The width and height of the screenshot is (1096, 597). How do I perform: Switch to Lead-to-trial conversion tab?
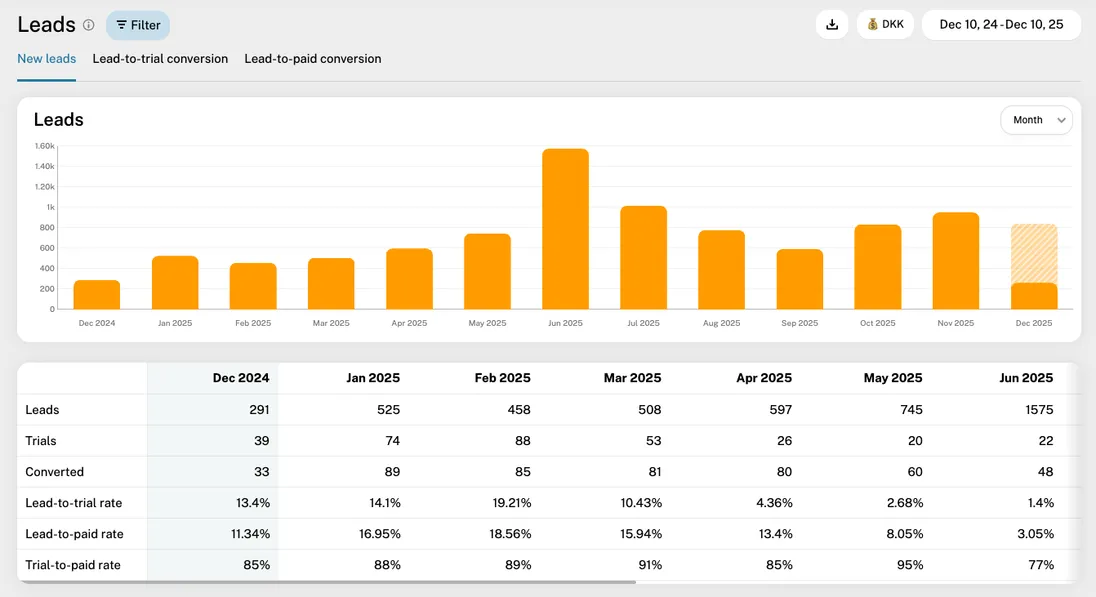tap(160, 59)
